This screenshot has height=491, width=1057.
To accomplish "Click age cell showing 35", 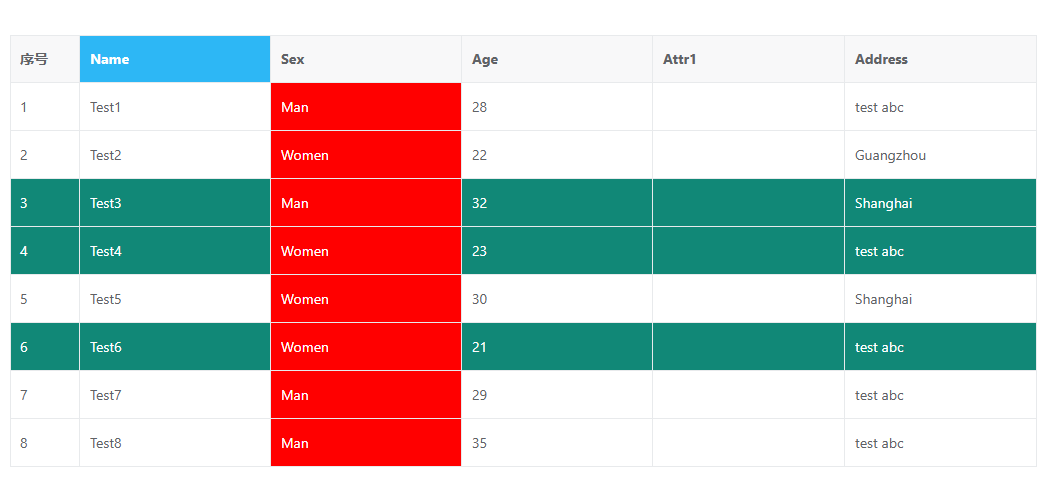I will click(556, 443).
